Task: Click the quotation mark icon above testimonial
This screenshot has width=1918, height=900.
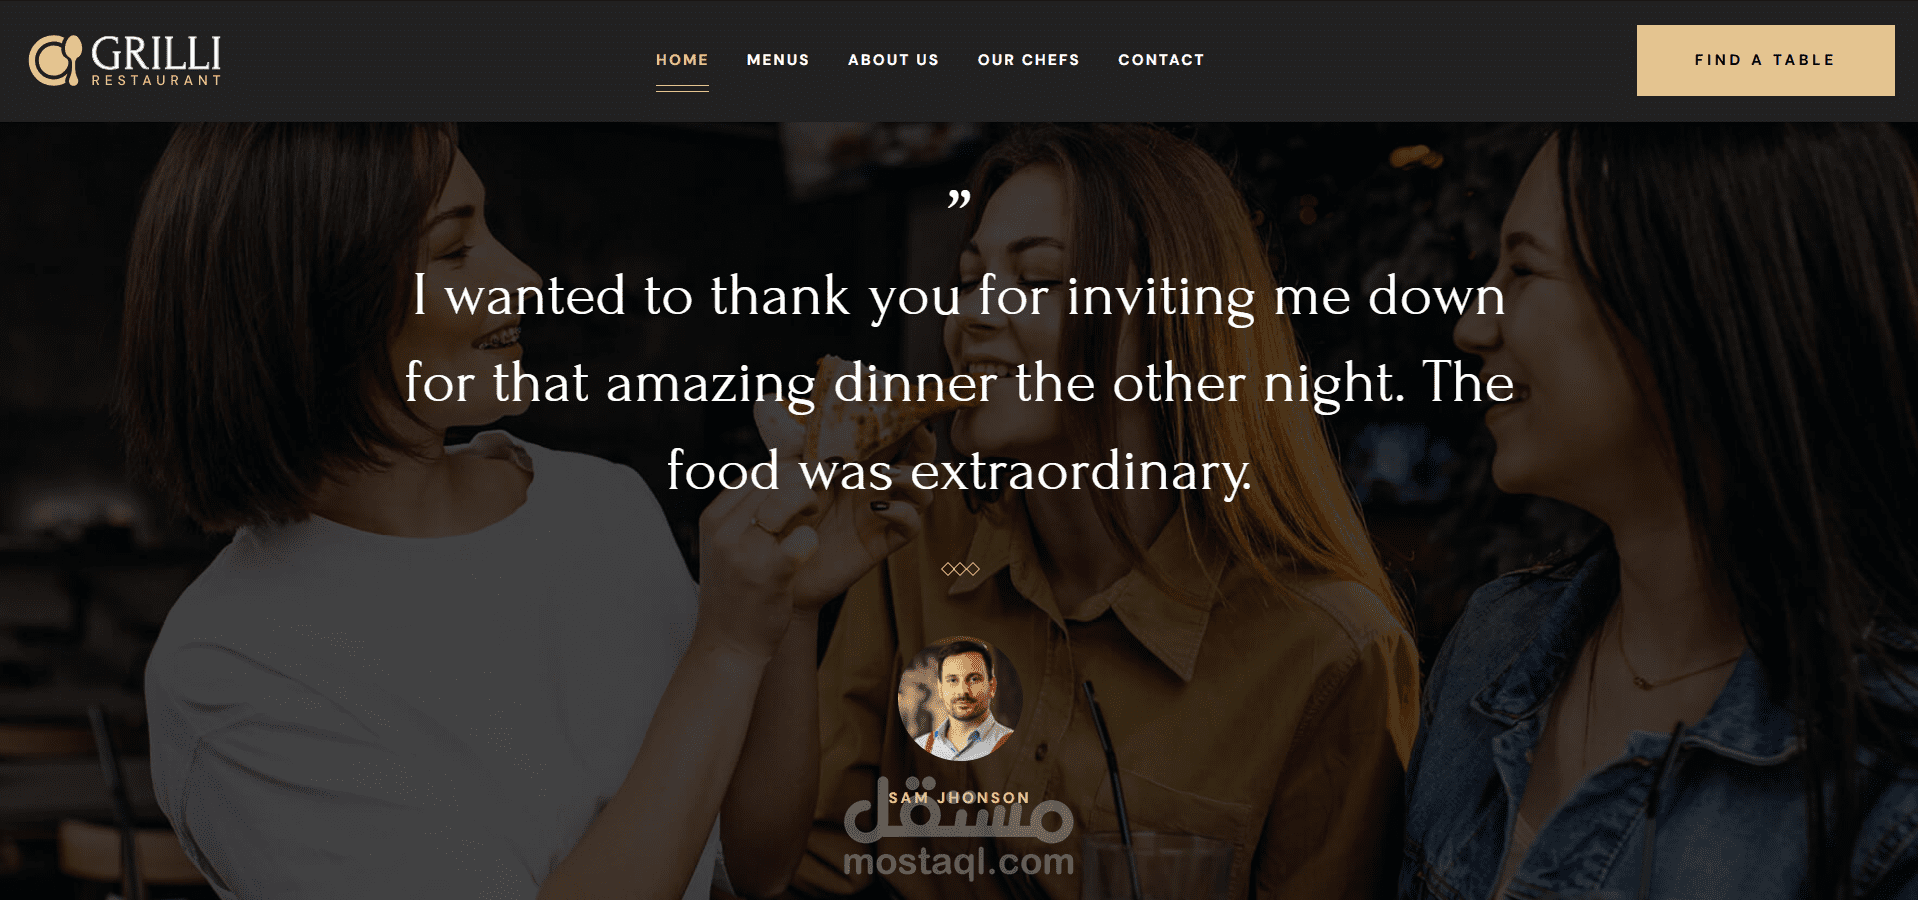Action: (959, 199)
